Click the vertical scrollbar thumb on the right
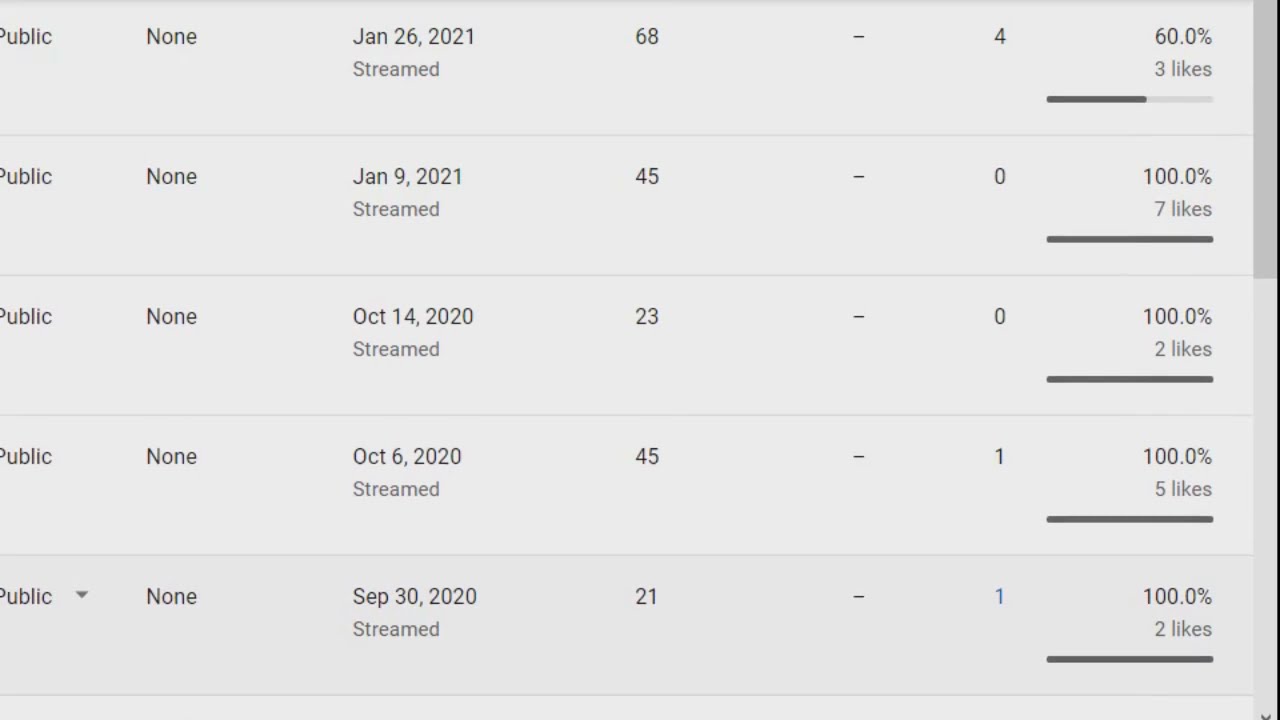Image resolution: width=1280 pixels, height=720 pixels. 1266,140
